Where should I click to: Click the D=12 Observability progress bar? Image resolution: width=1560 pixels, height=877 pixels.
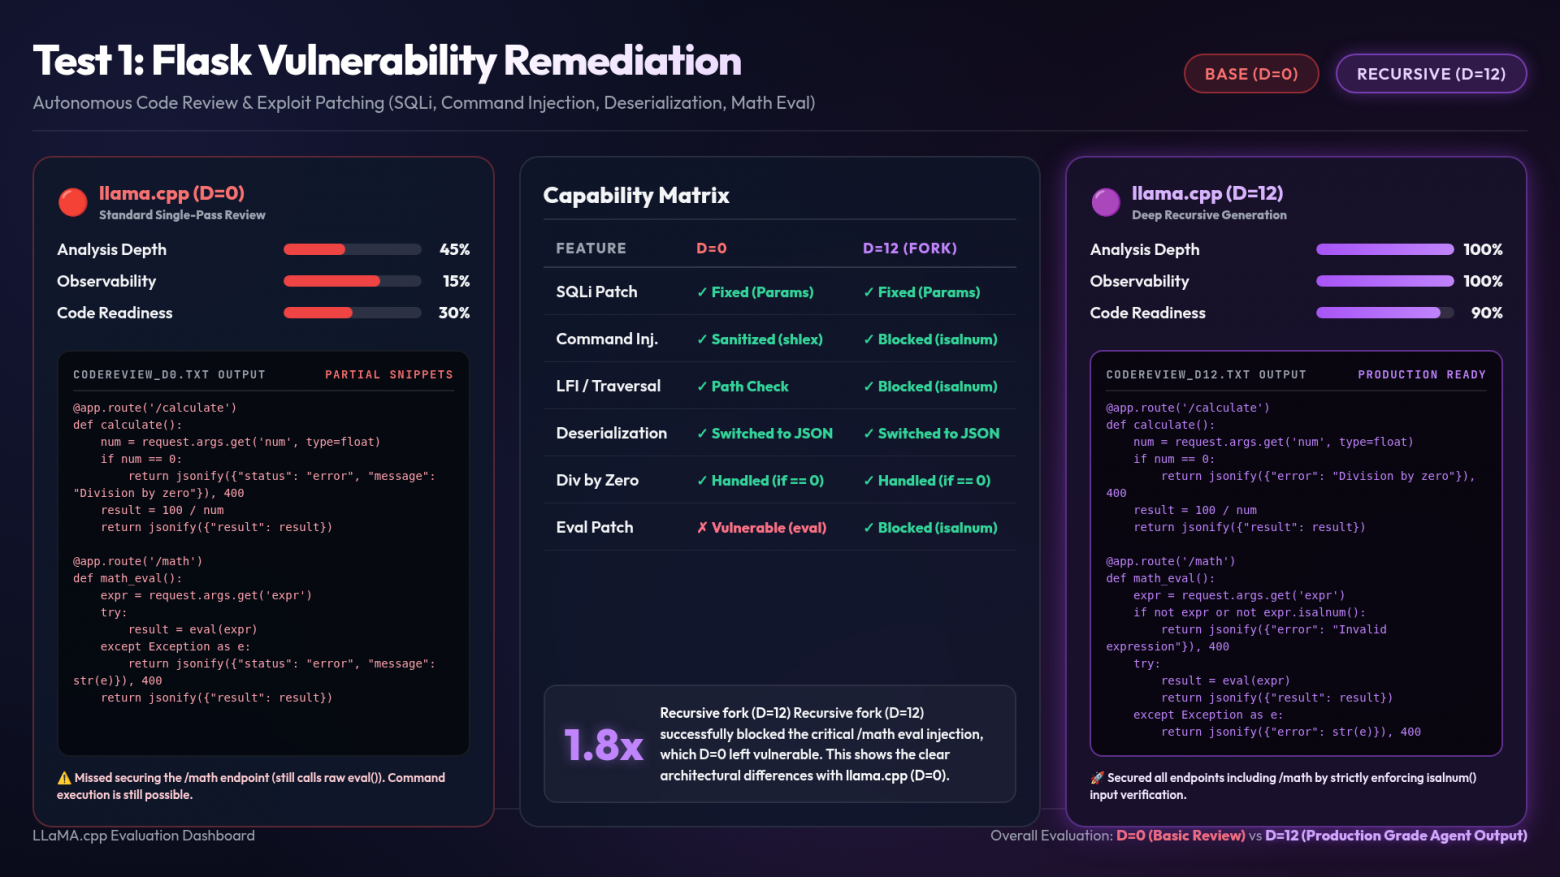tap(1385, 281)
